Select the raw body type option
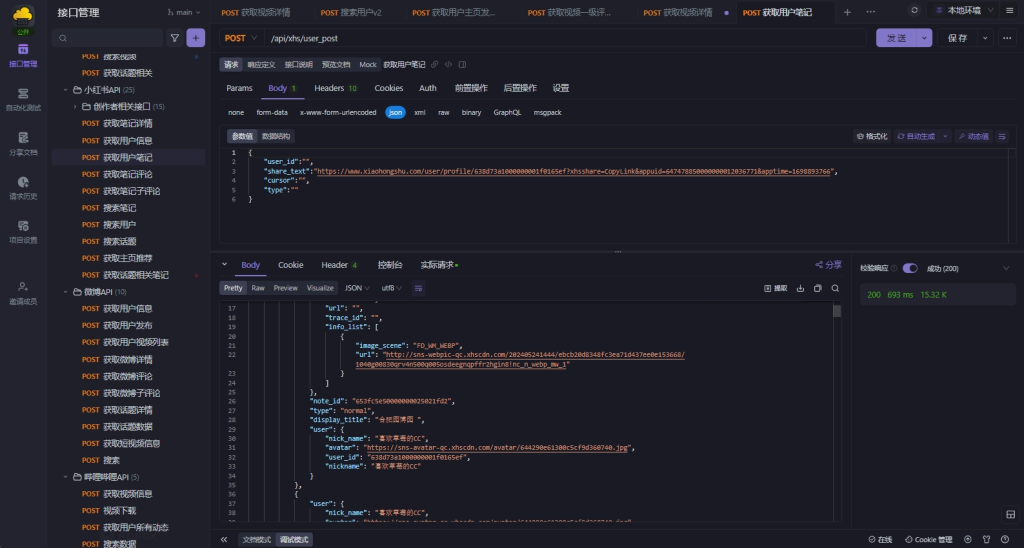 [x=443, y=113]
